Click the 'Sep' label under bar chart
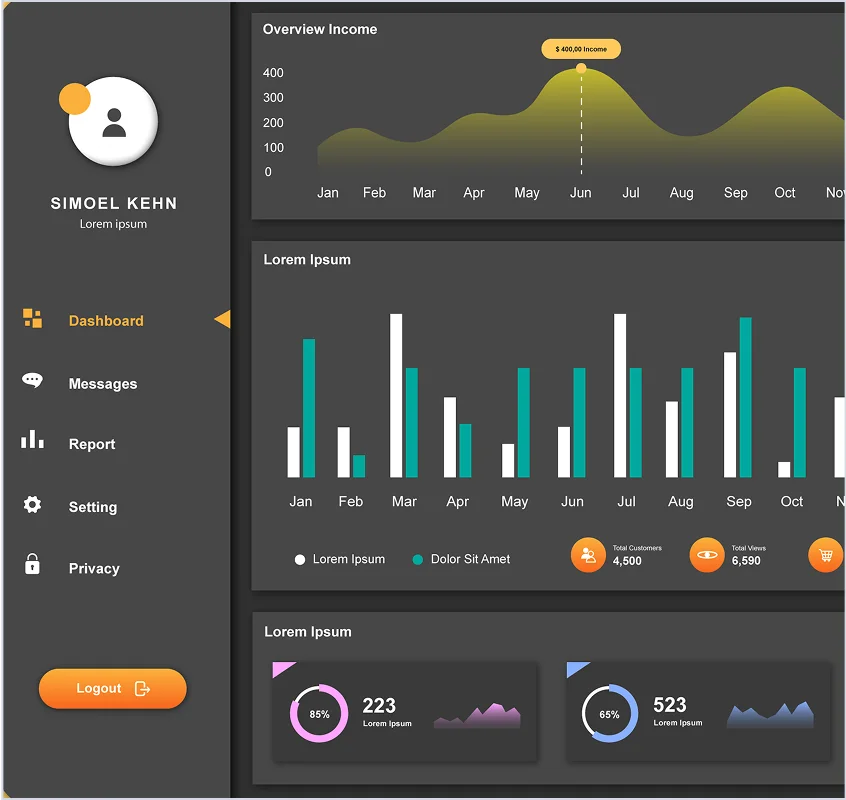 pyautogui.click(x=739, y=502)
